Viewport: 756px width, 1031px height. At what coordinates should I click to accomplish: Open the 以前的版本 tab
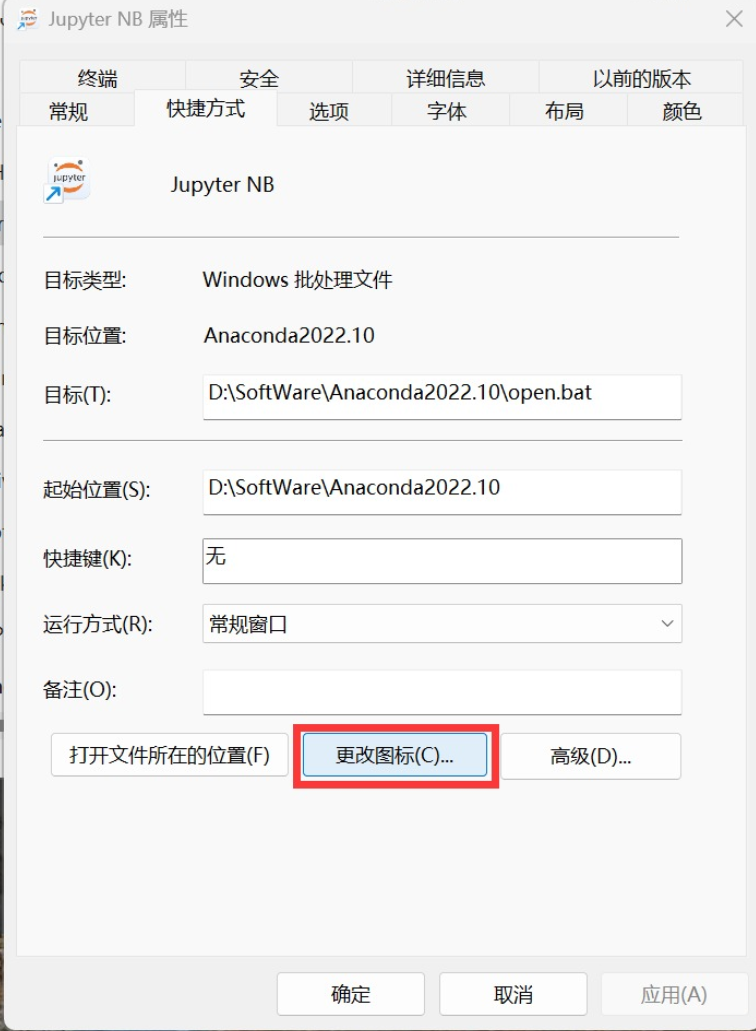[642, 78]
